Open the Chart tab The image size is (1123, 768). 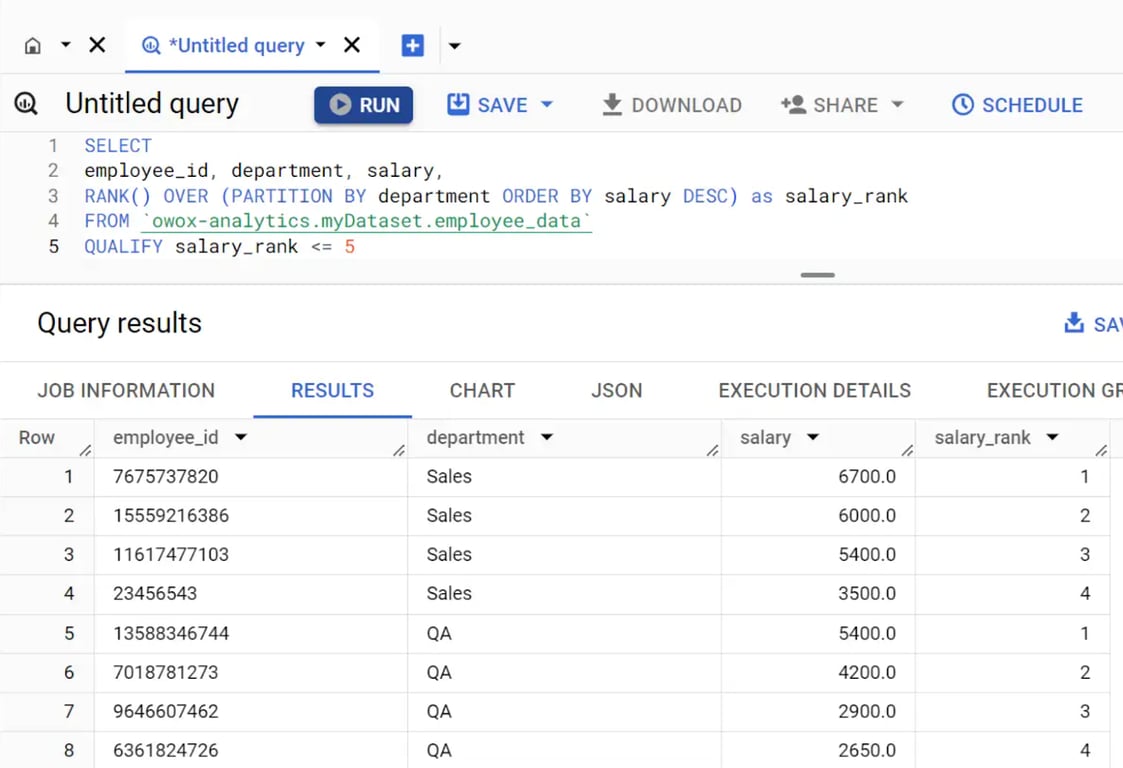pyautogui.click(x=482, y=390)
